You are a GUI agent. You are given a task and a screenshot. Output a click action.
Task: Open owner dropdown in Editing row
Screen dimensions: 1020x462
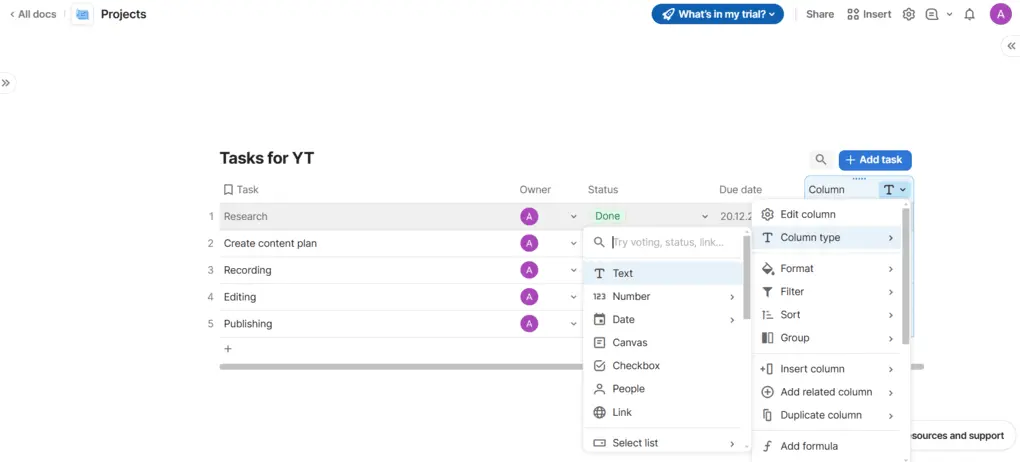click(573, 297)
